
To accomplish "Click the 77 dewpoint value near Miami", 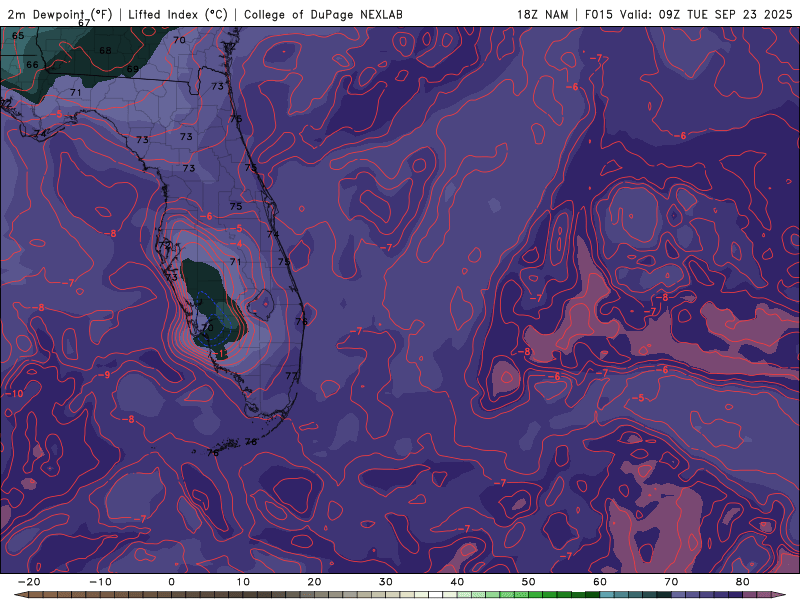I will tap(291, 376).
